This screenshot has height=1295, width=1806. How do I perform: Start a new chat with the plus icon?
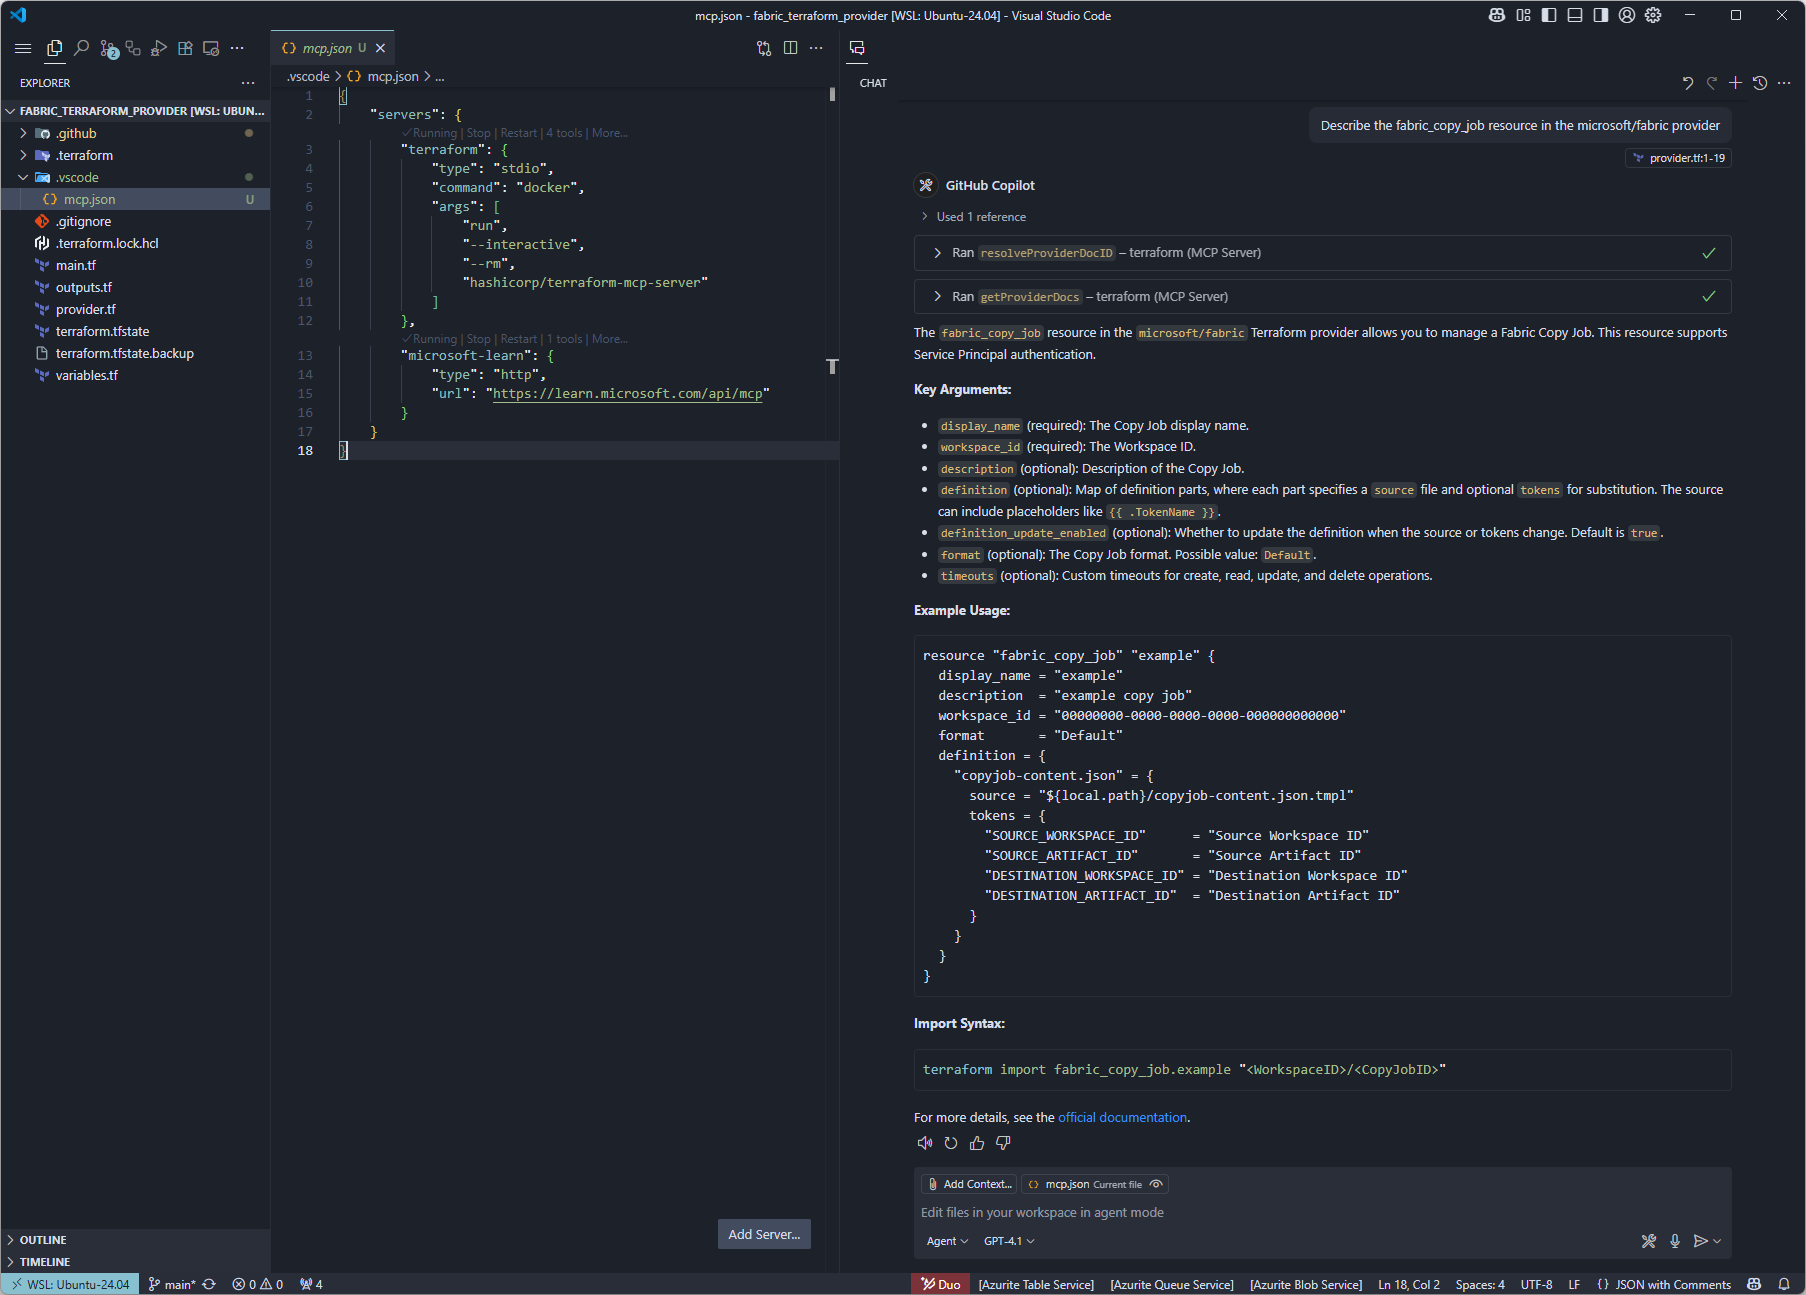(x=1736, y=83)
